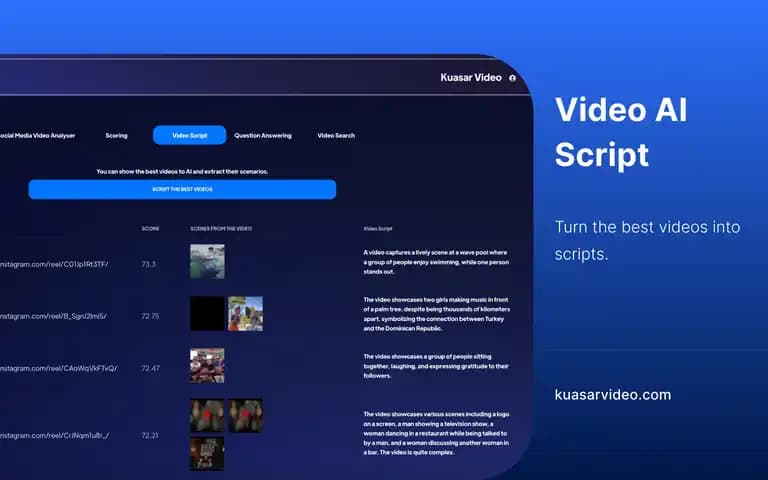This screenshot has height=480, width=768.
Task: Click the Script The Best Videos button
Action: click(x=182, y=189)
